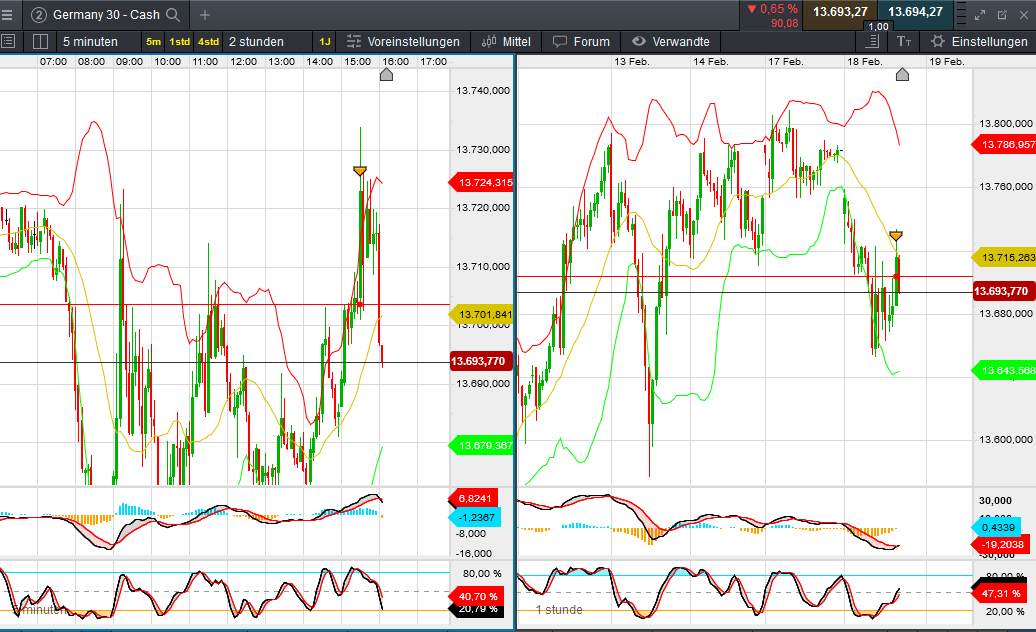Open Voreinstellungen presets menu

[403, 42]
